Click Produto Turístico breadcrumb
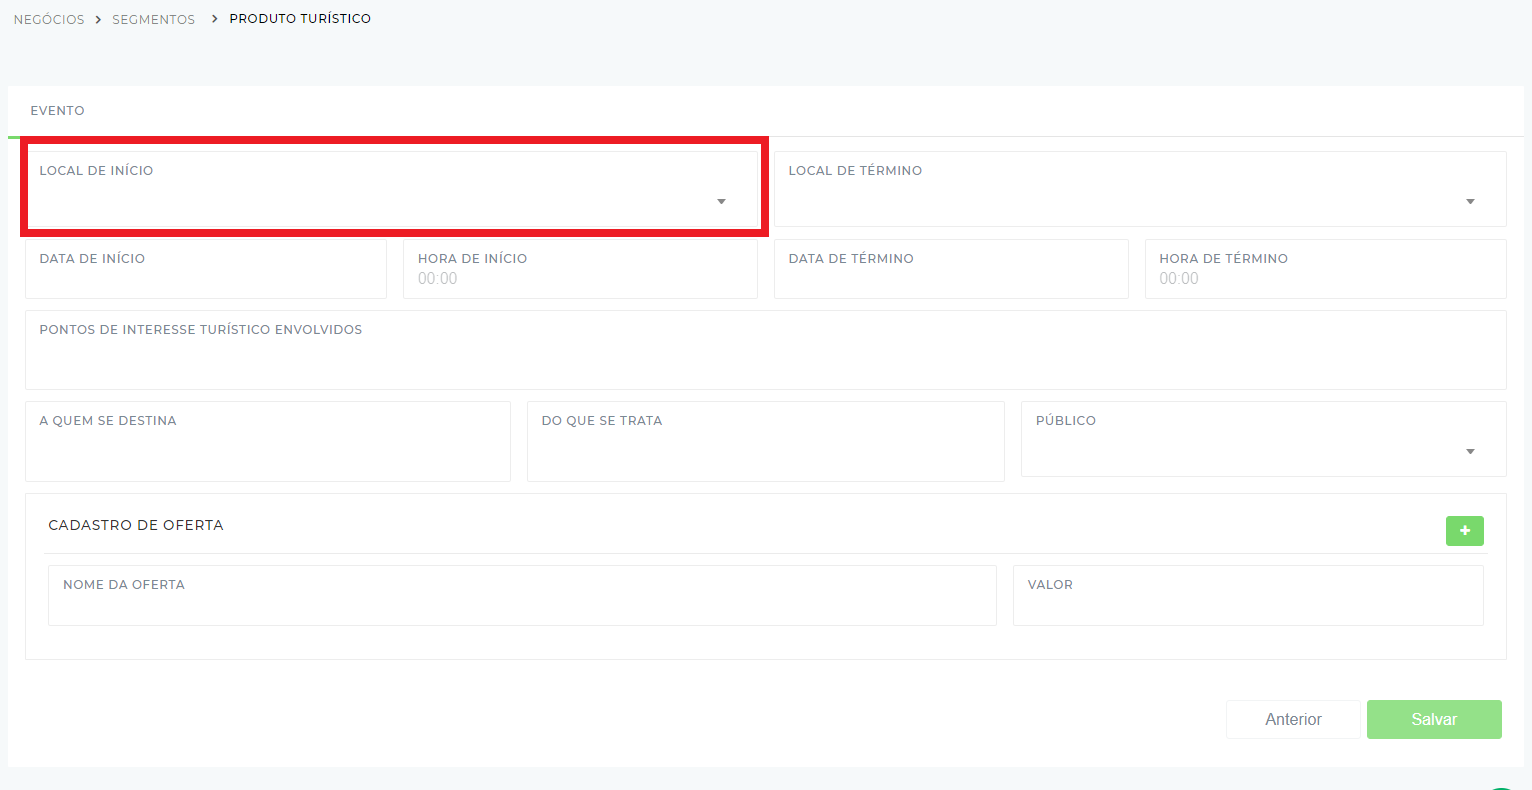The image size is (1532, 790). coord(300,19)
